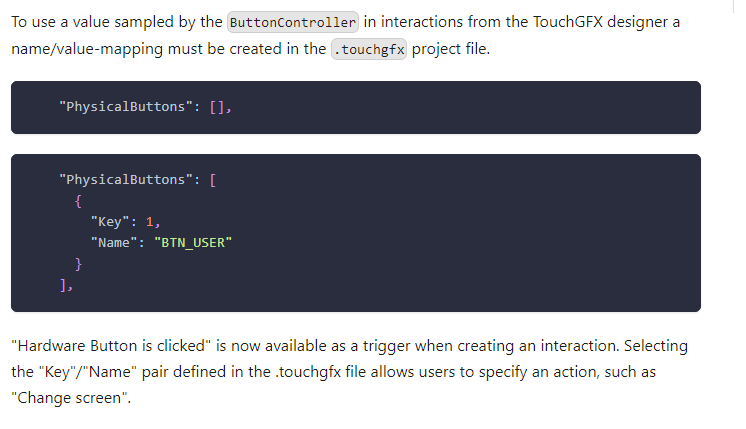This screenshot has width=746, height=429.
Task: Click the empty brackets in first code block
Action: 220,107
